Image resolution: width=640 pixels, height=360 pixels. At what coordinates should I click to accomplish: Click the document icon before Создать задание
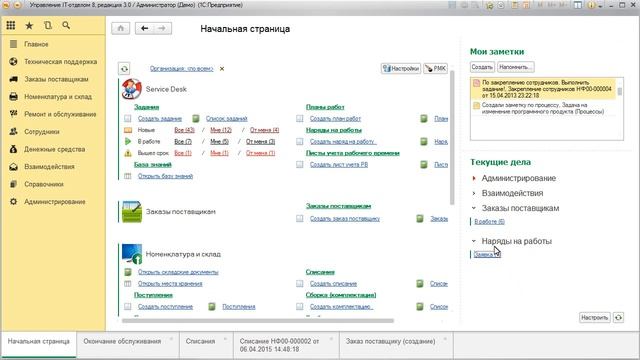pyautogui.click(x=128, y=118)
